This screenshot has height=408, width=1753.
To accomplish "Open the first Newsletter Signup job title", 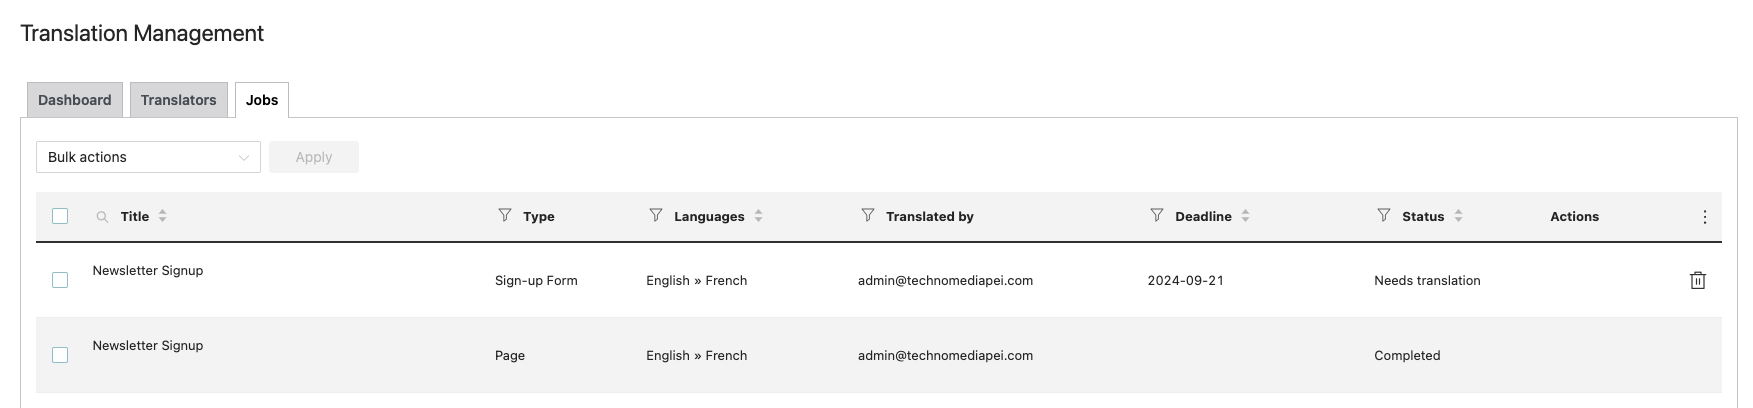I will pos(148,271).
